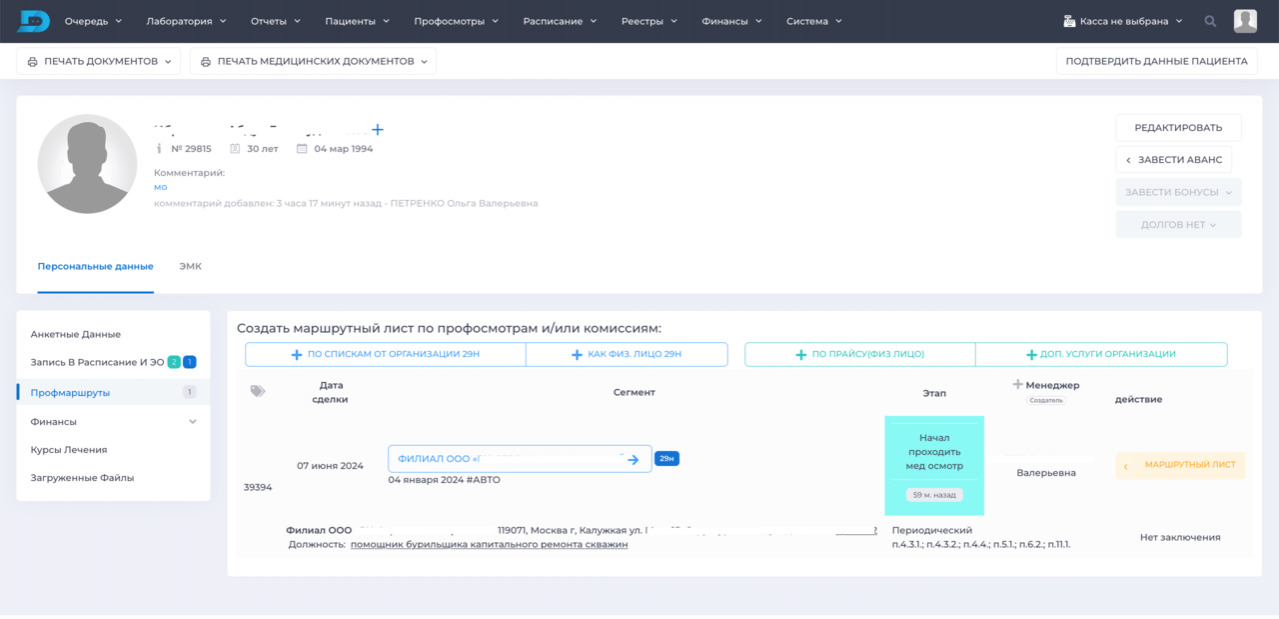Click the помощник бурильщика position link
This screenshot has height=619, width=1279.
tap(489, 545)
